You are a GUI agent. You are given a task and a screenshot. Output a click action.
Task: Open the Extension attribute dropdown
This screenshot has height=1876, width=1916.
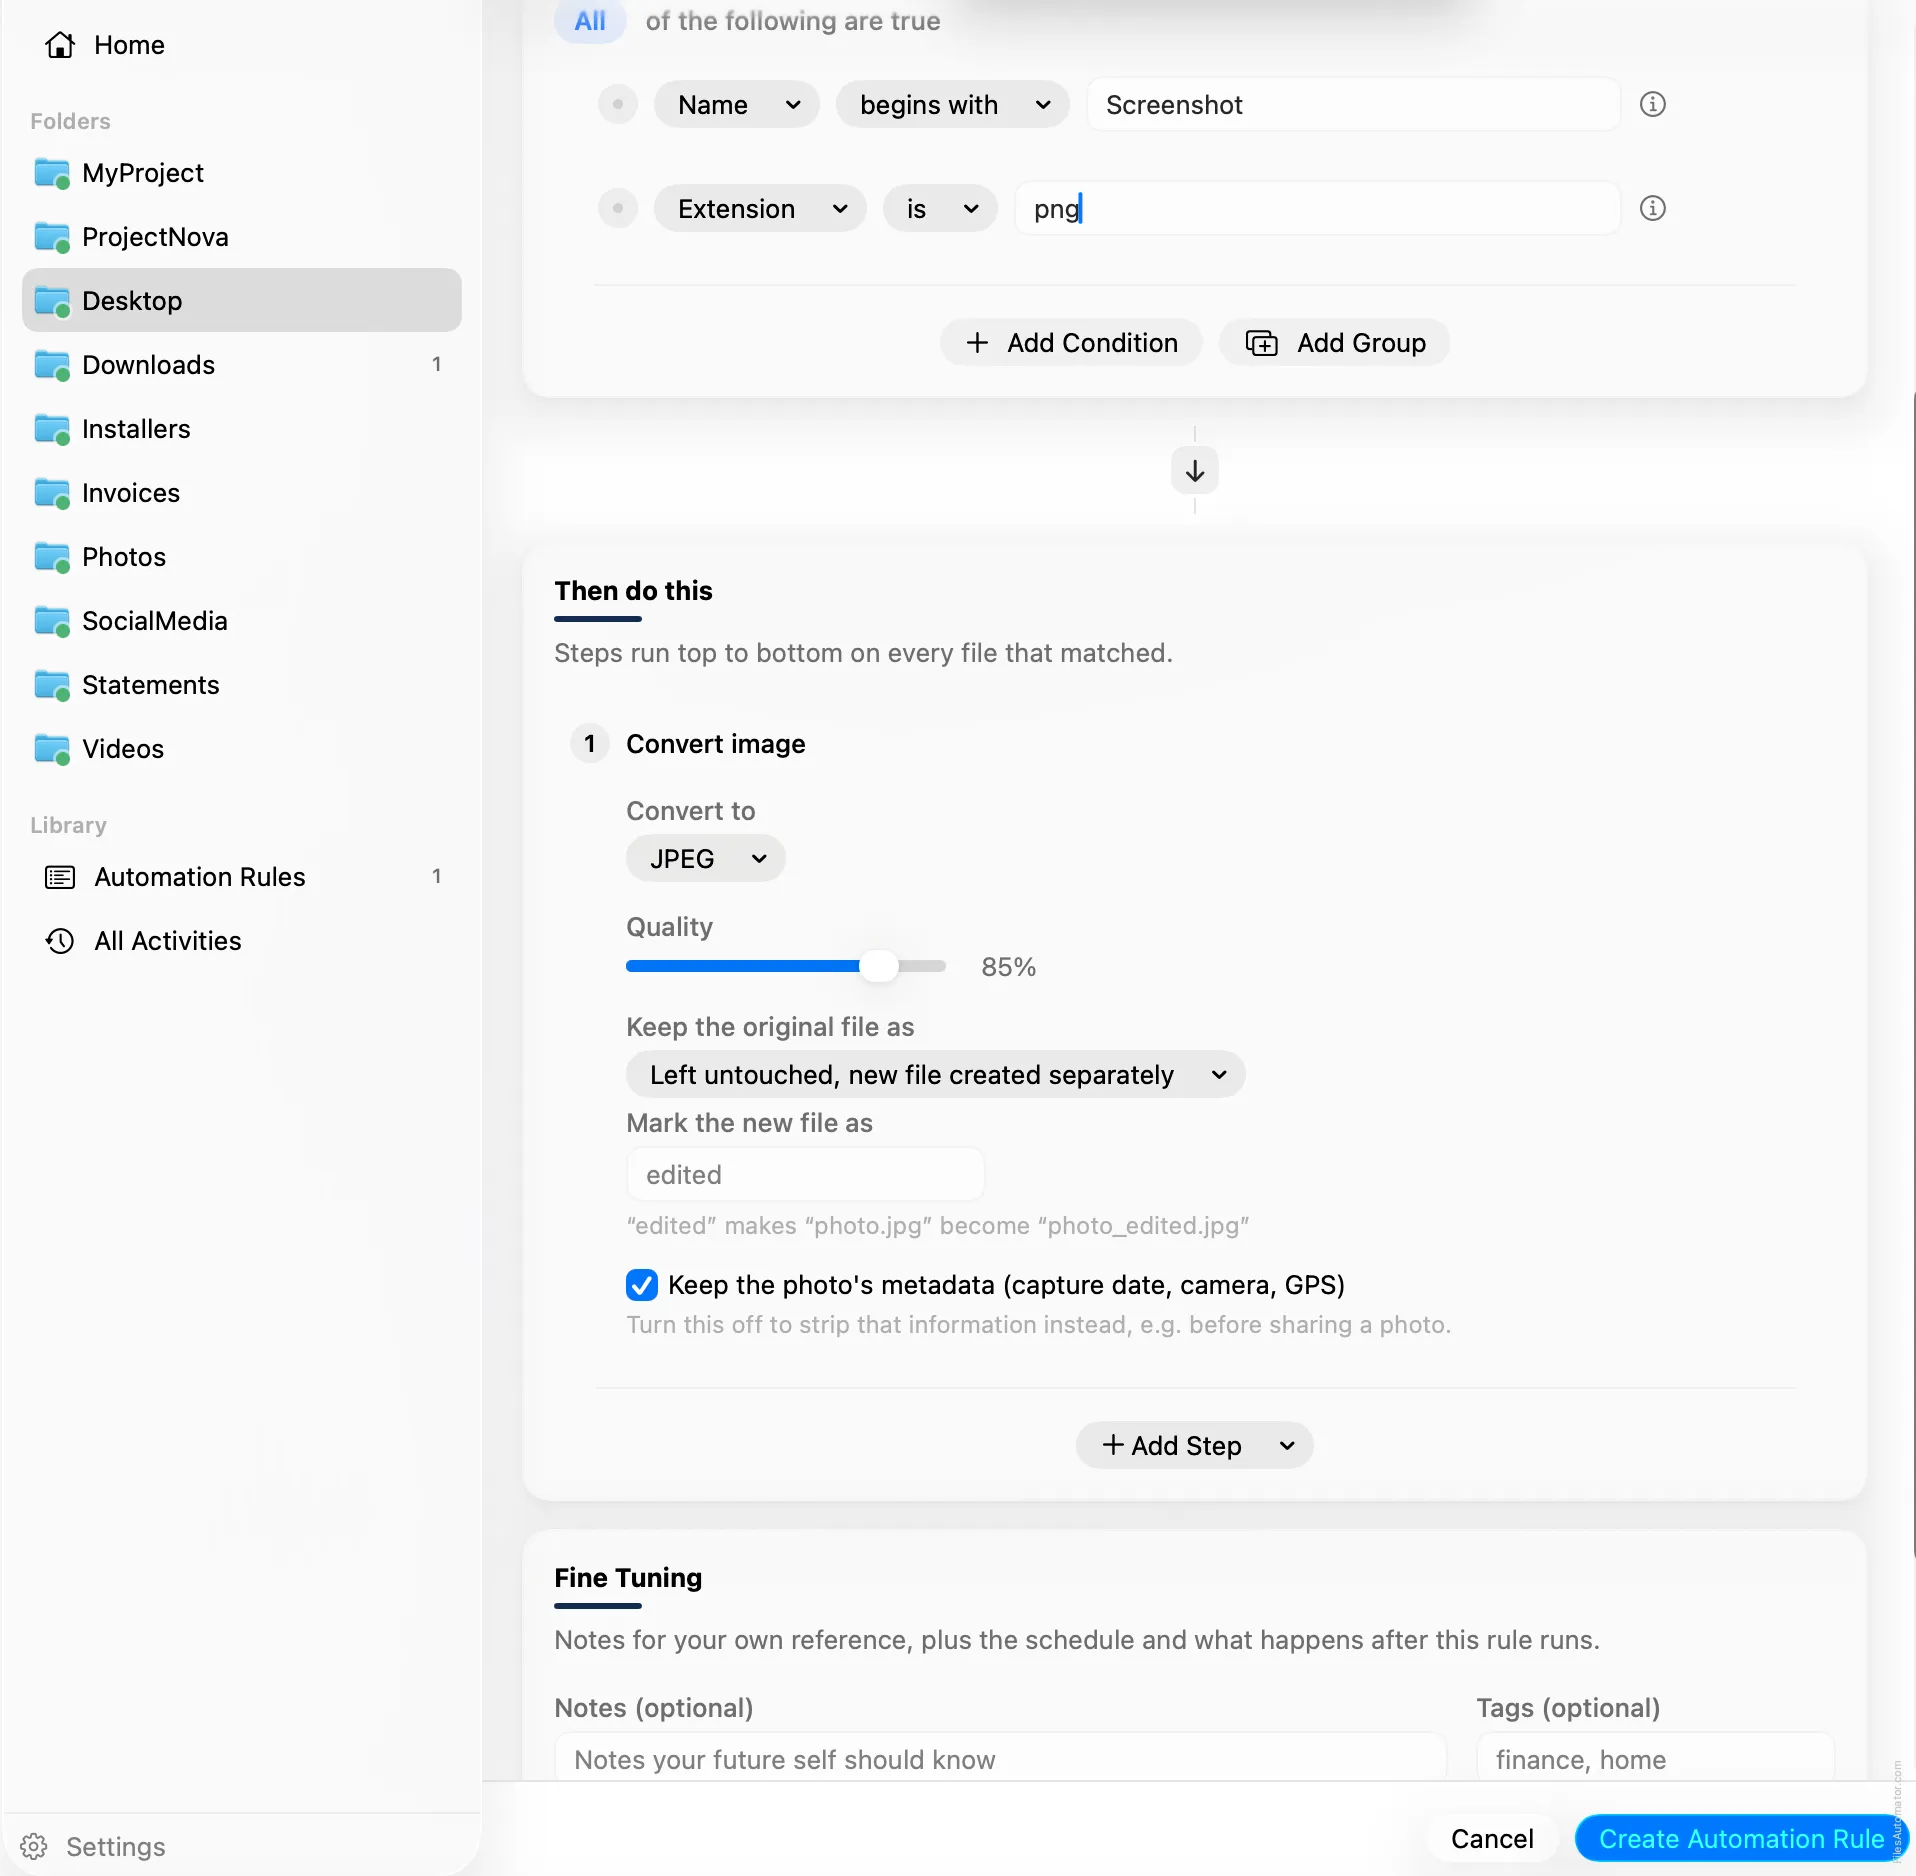[760, 208]
